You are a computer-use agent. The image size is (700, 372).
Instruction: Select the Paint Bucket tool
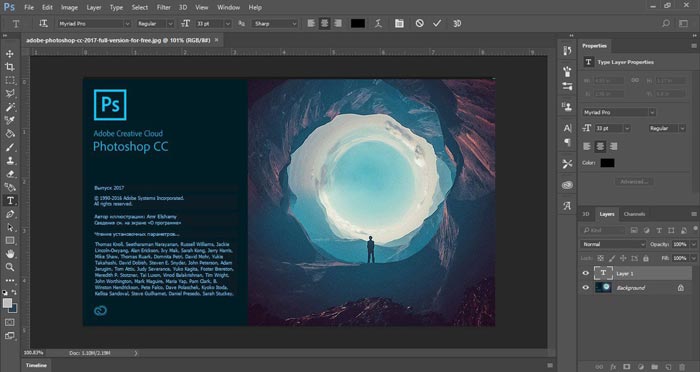pyautogui.click(x=9, y=134)
